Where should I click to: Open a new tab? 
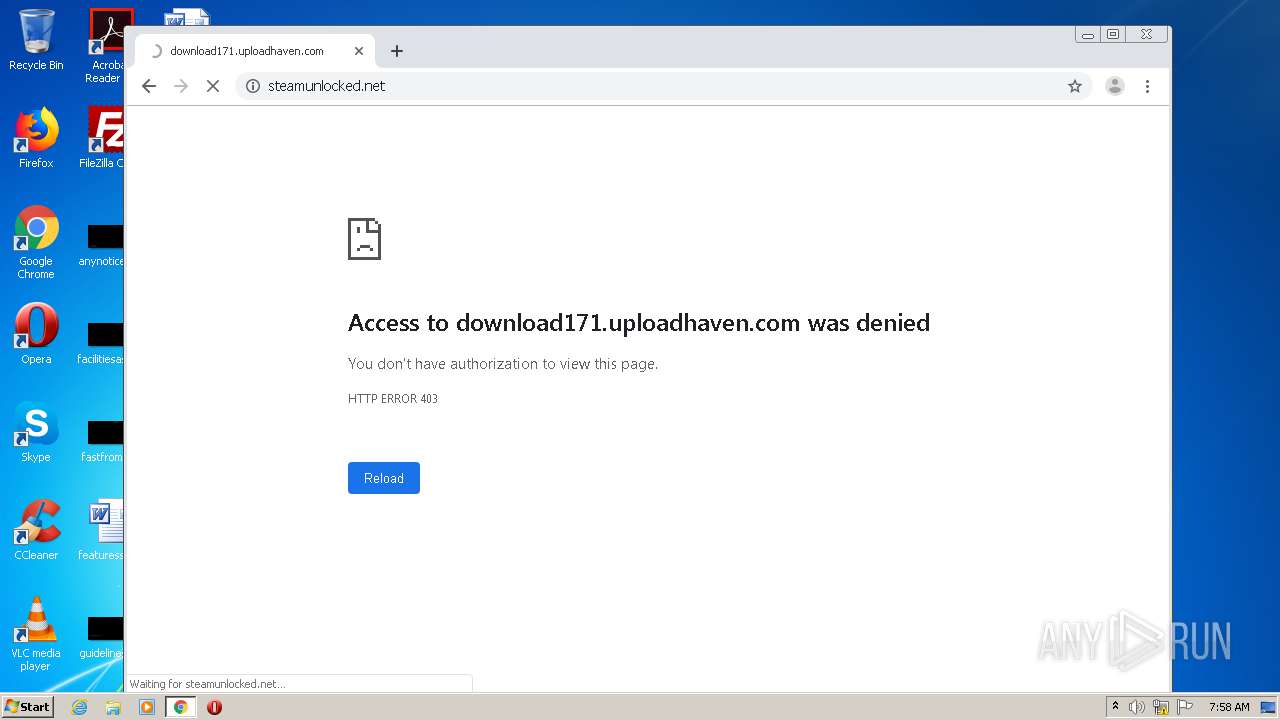pos(397,51)
